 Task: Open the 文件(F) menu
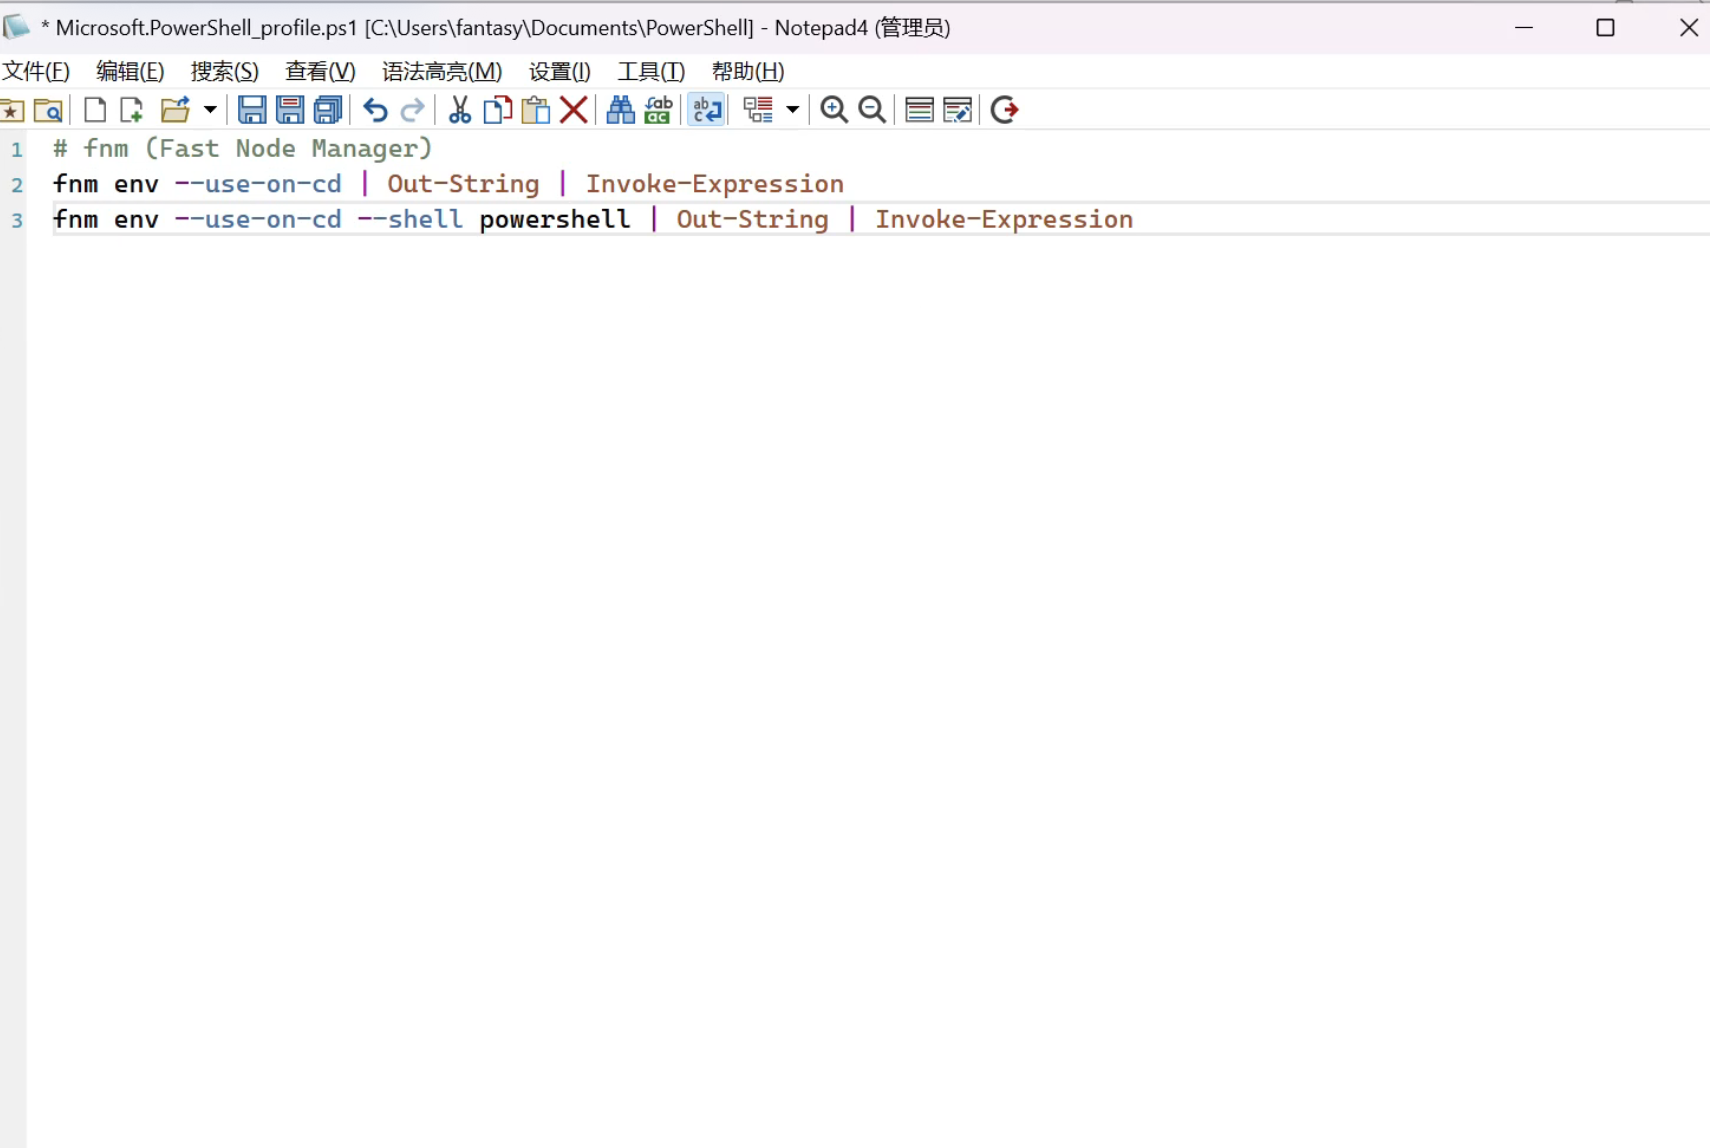coord(36,72)
